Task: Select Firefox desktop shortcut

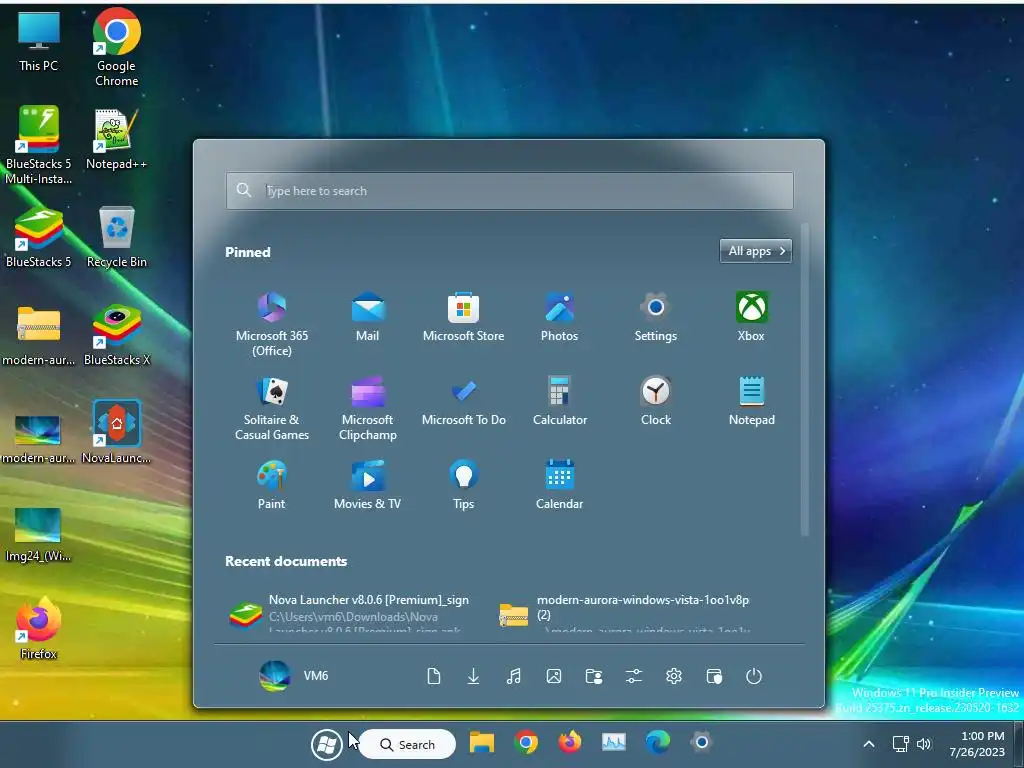Action: [x=39, y=628]
